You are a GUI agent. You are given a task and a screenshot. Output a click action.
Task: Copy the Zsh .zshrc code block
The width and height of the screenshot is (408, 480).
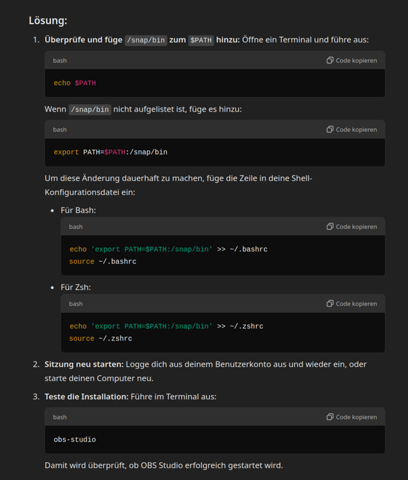(x=352, y=304)
